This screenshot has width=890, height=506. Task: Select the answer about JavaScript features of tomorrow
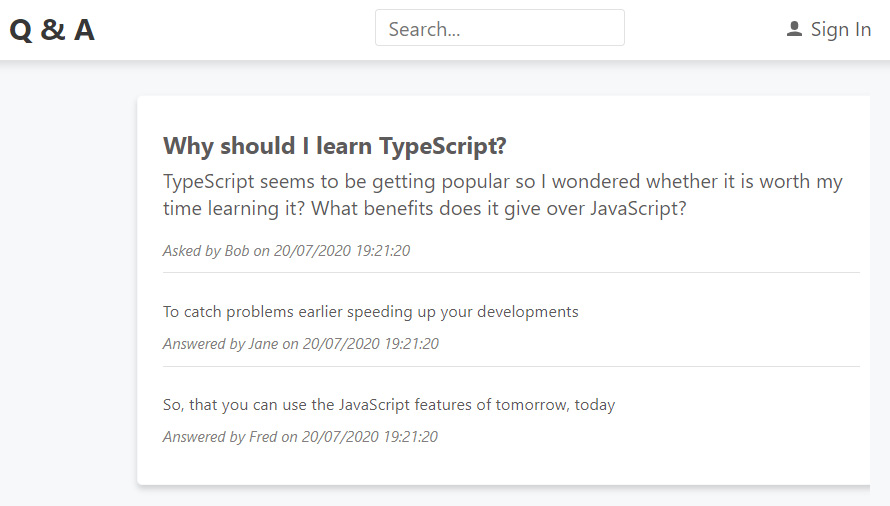click(388, 405)
